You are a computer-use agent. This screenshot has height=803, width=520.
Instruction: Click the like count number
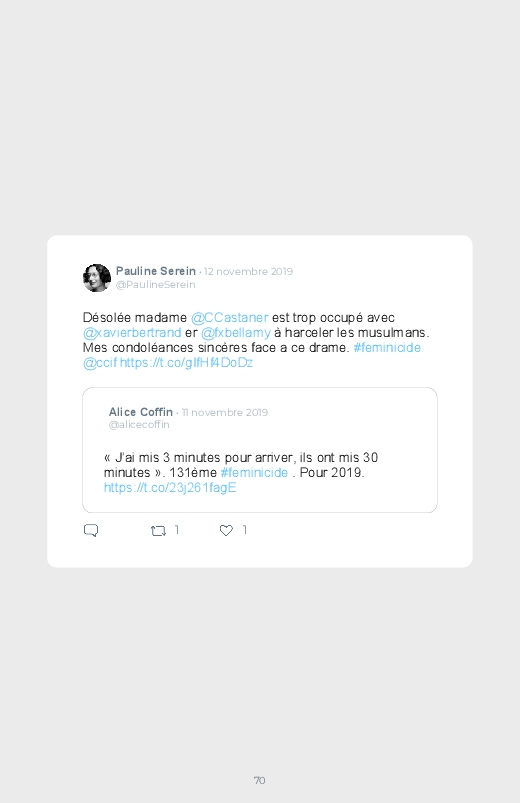[245, 530]
